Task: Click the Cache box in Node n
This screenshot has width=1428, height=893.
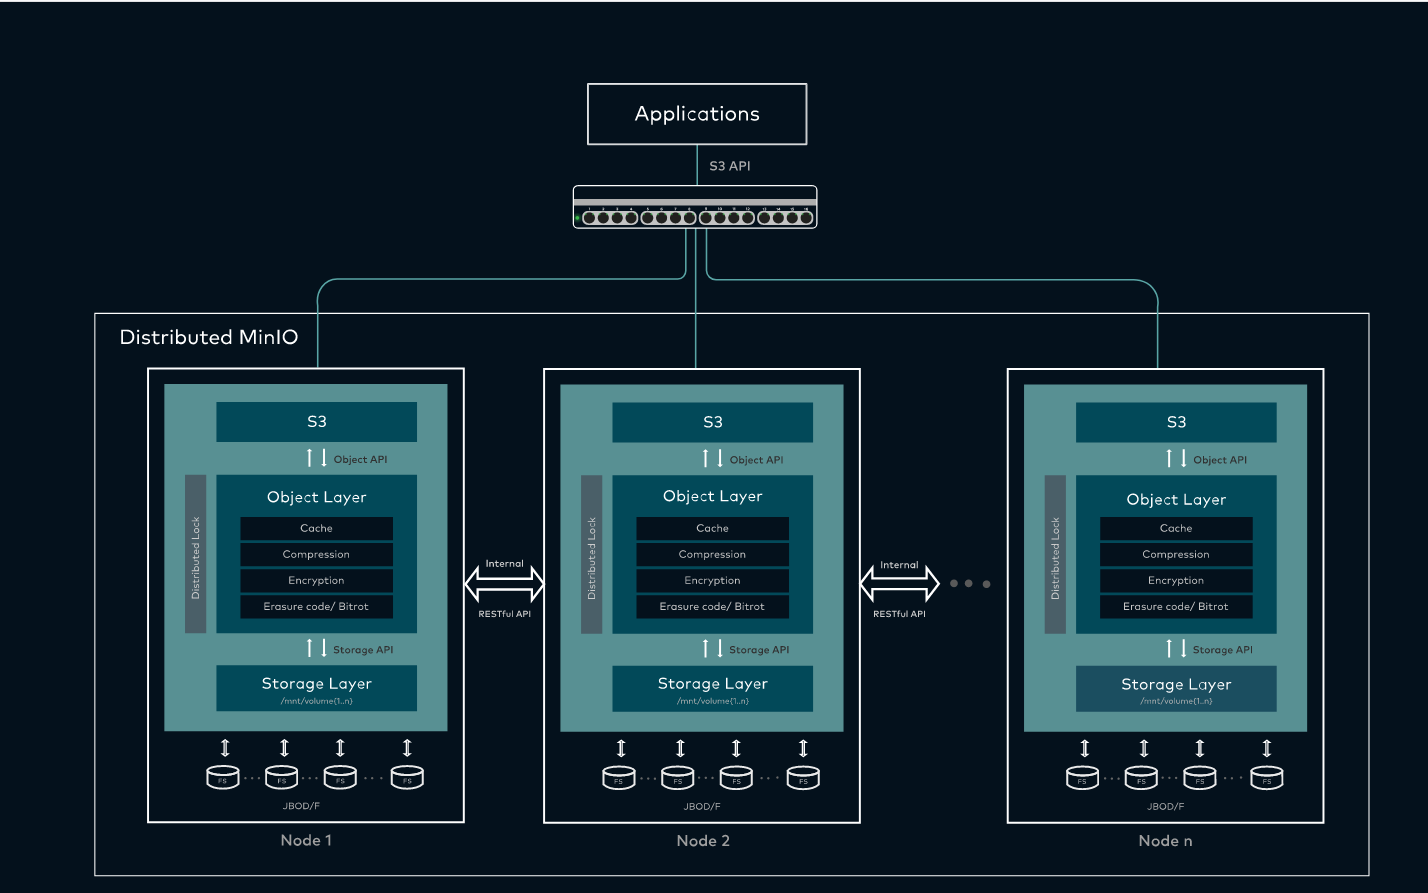Action: point(1176,528)
